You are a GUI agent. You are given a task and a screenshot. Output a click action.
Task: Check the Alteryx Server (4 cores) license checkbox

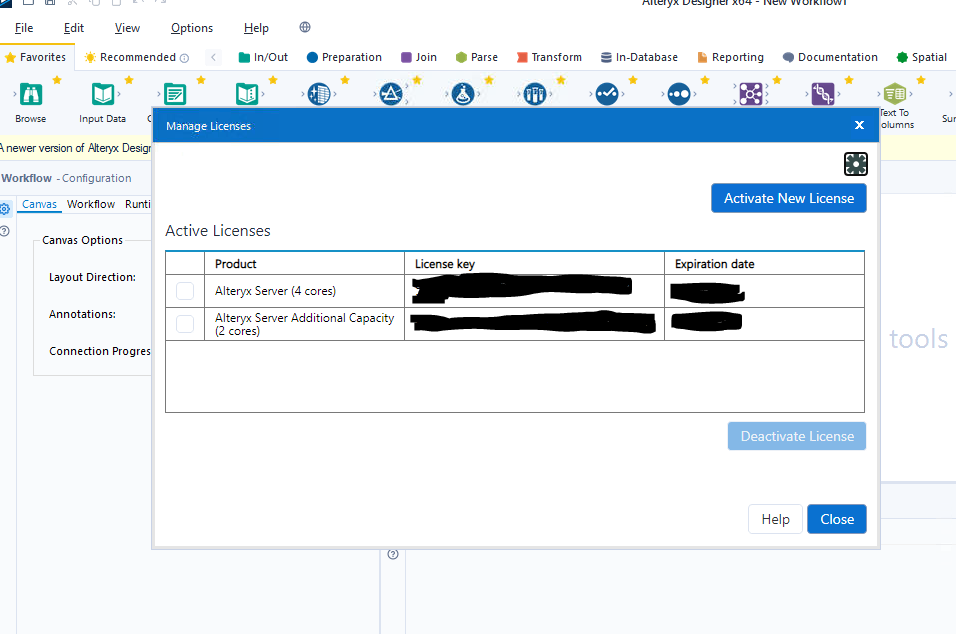(x=186, y=290)
